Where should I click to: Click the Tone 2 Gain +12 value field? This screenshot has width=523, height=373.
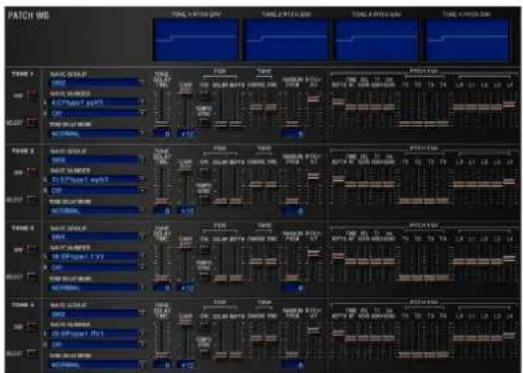click(x=185, y=211)
